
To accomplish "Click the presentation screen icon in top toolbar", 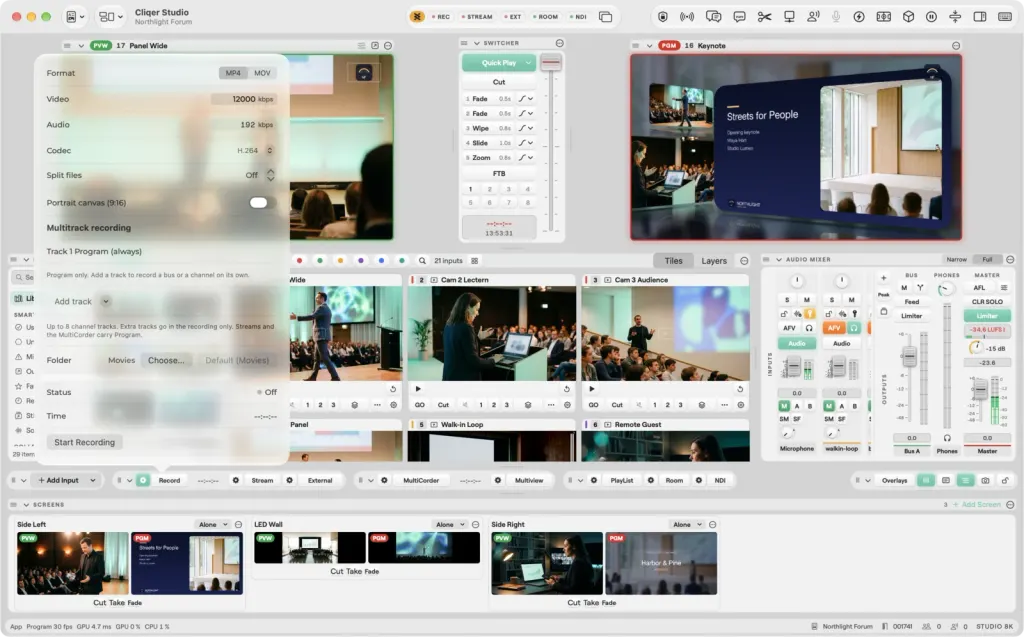I will 789,17.
